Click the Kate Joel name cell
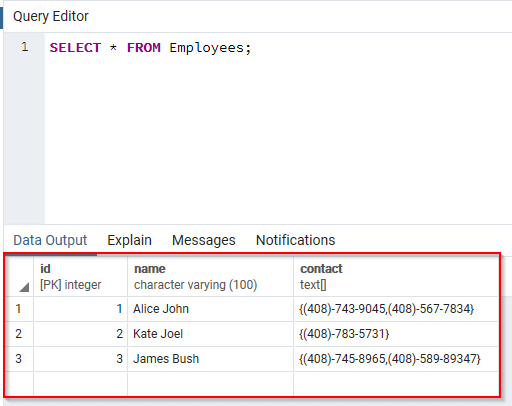512x406 pixels. pos(210,334)
